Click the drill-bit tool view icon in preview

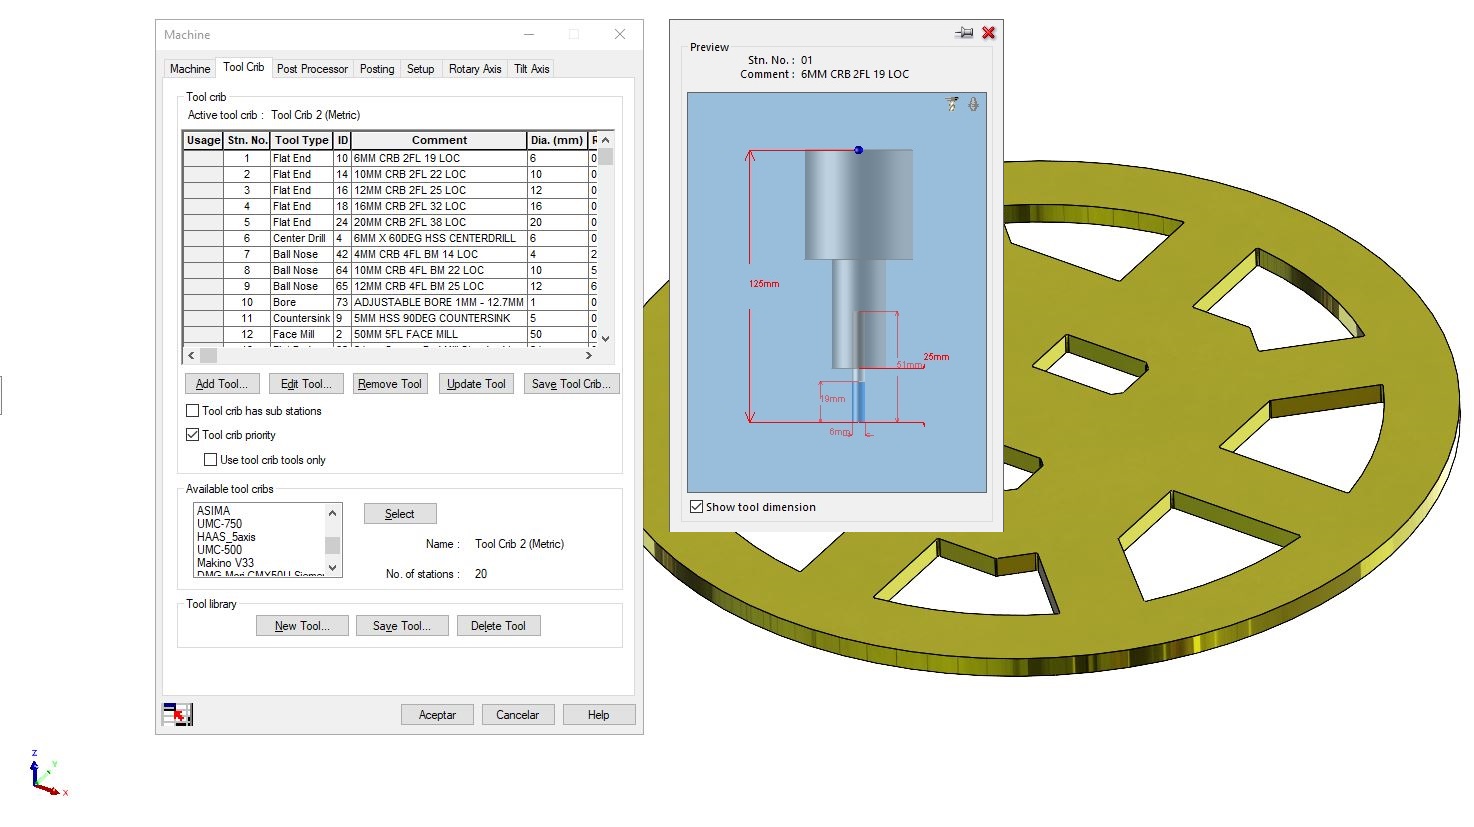coord(952,104)
